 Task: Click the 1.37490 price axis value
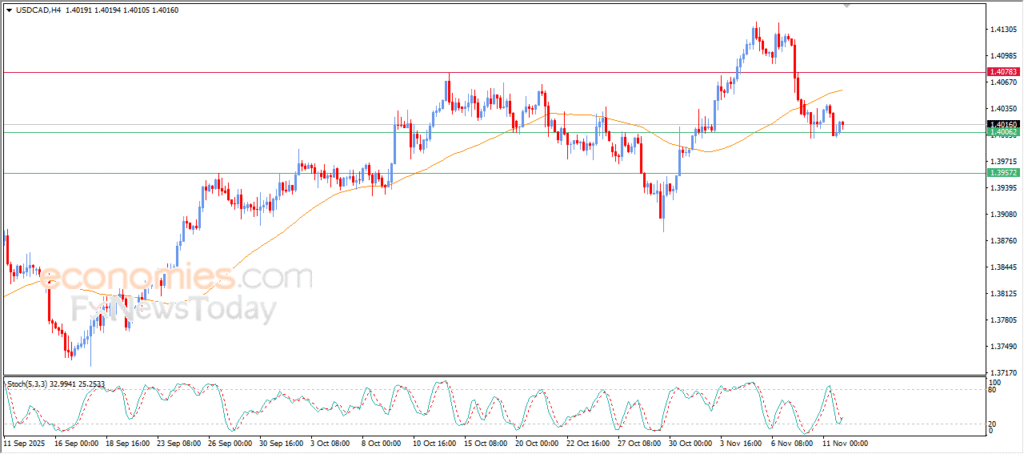point(1004,347)
